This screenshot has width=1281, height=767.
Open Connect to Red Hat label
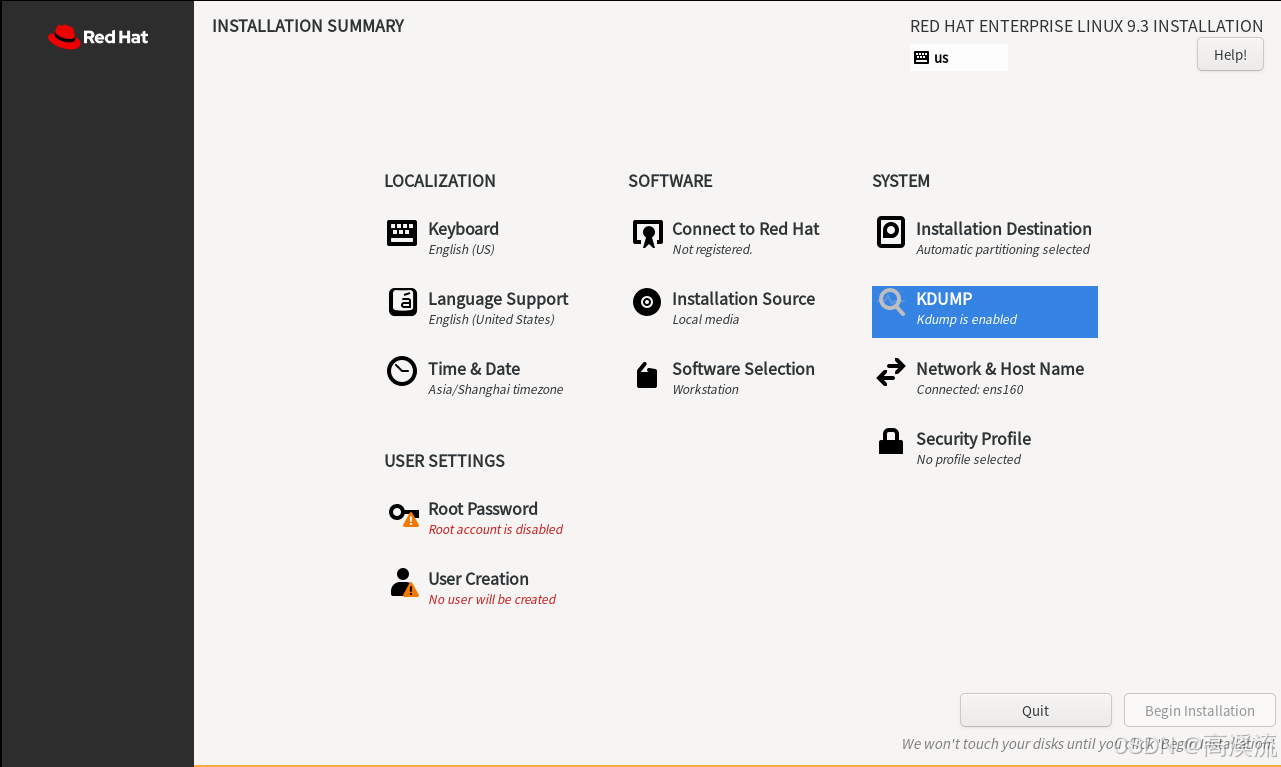[745, 229]
